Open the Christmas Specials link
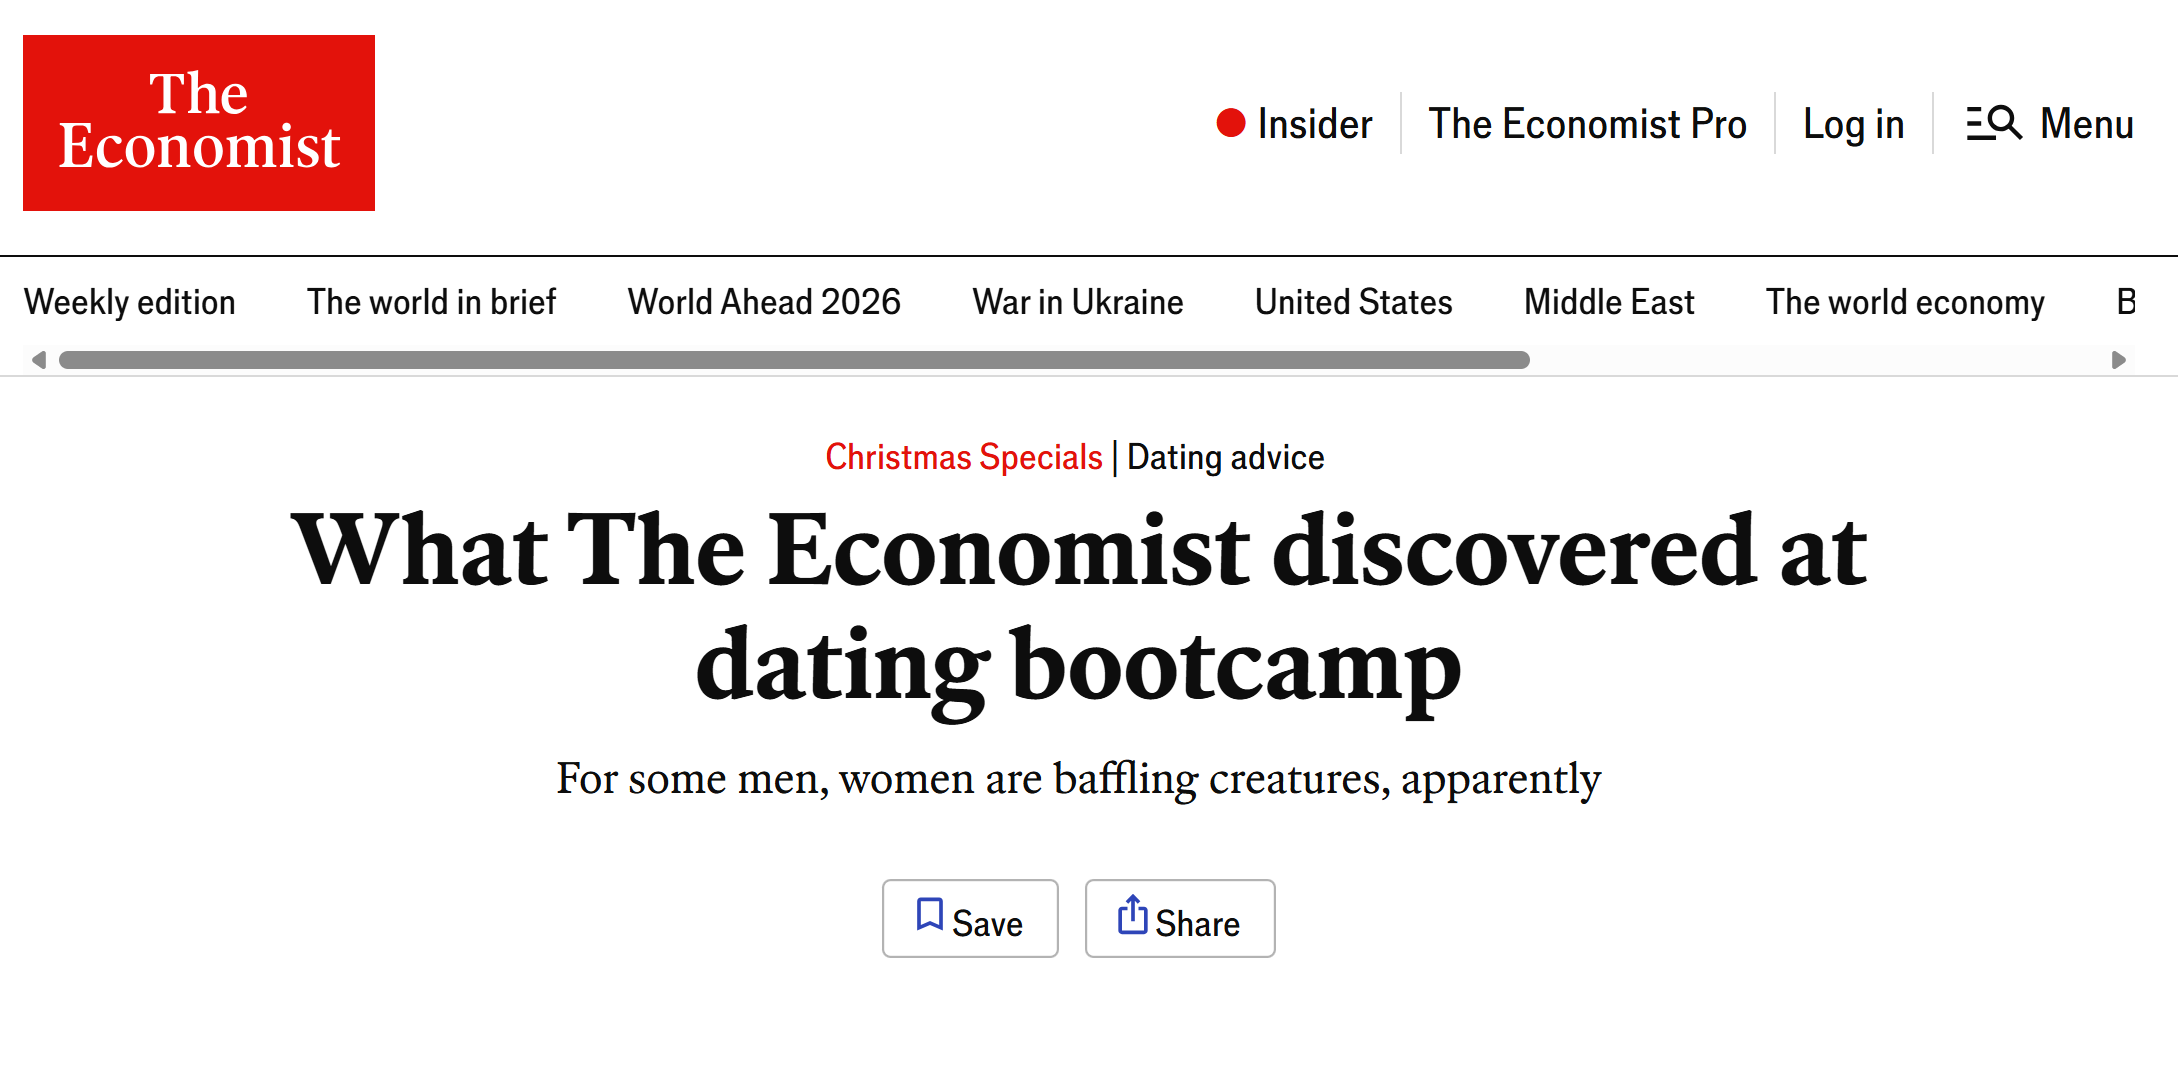The height and width of the screenshot is (1091, 2178). click(963, 457)
